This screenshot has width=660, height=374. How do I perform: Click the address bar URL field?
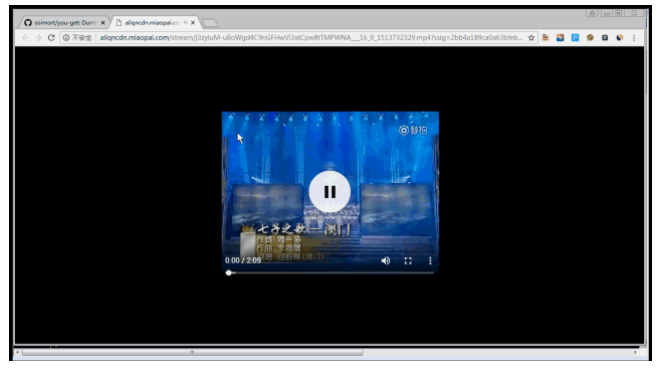pyautogui.click(x=311, y=37)
